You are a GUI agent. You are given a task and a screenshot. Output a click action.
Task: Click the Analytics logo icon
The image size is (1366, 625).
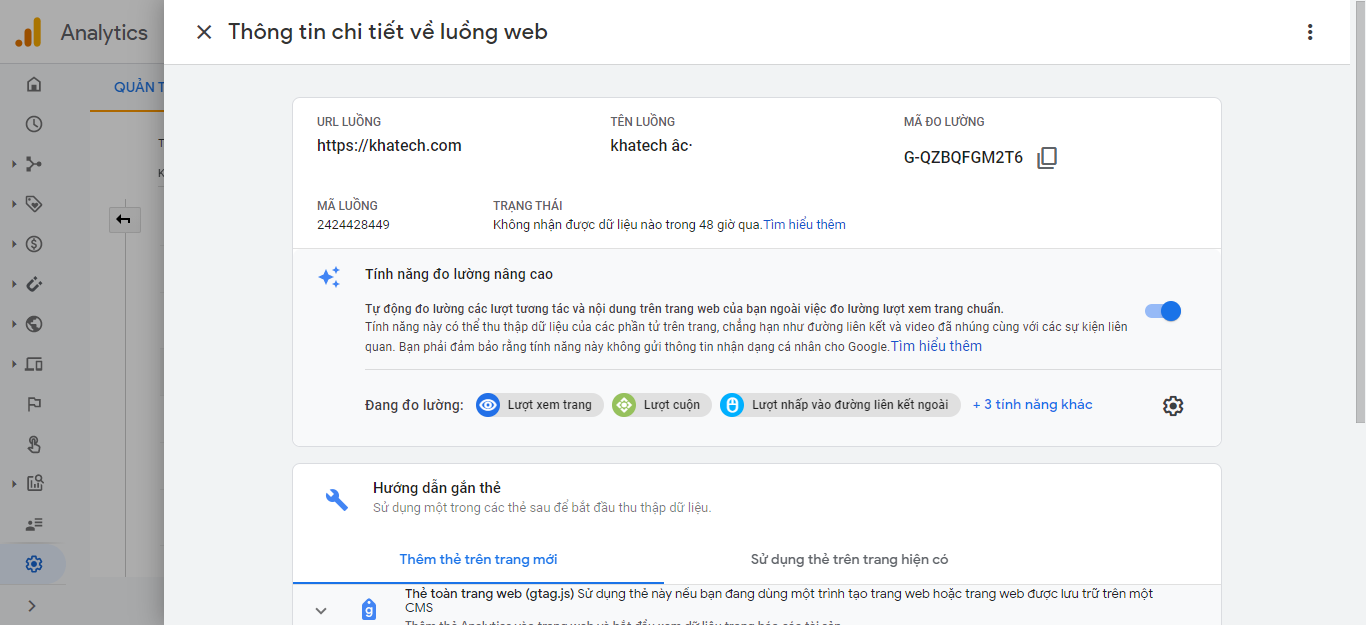pyautogui.click(x=27, y=33)
